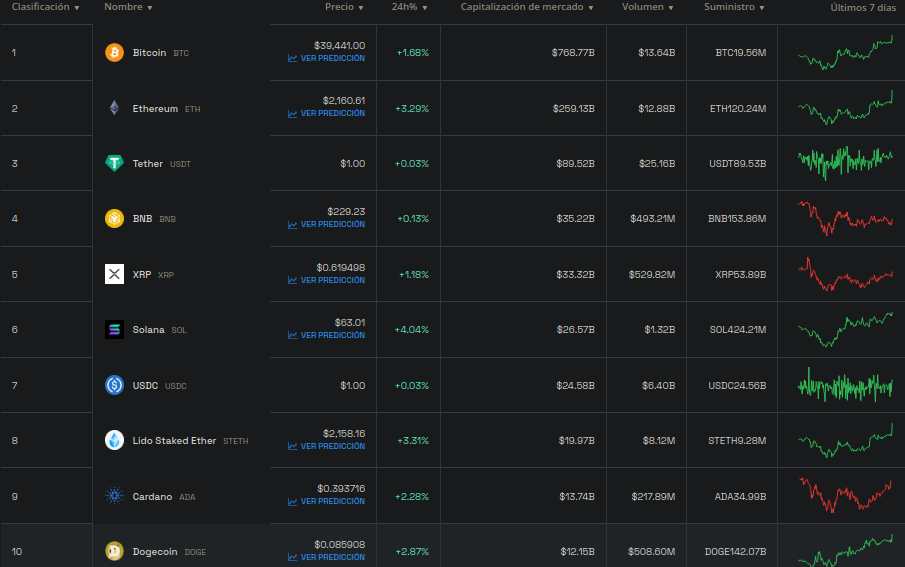Image resolution: width=905 pixels, height=567 pixels.
Task: Click the chart icon beside Ethereum's prediction link
Action: (x=293, y=114)
